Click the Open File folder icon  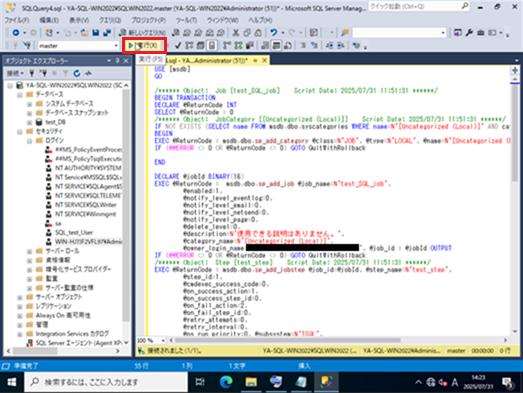coord(84,33)
